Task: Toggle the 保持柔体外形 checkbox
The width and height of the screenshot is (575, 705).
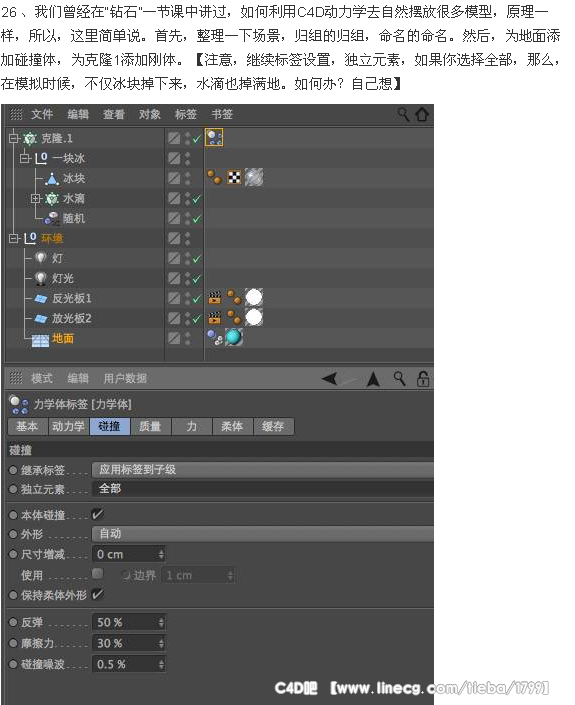Action: click(x=97, y=594)
